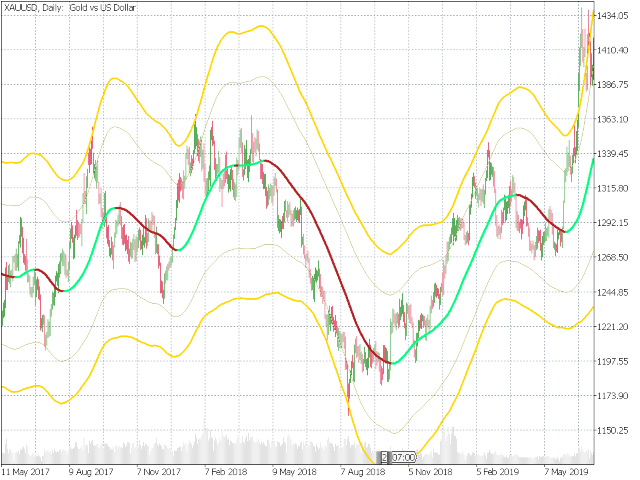
Task: Click the 1197.55 price label
Action: (x=612, y=361)
